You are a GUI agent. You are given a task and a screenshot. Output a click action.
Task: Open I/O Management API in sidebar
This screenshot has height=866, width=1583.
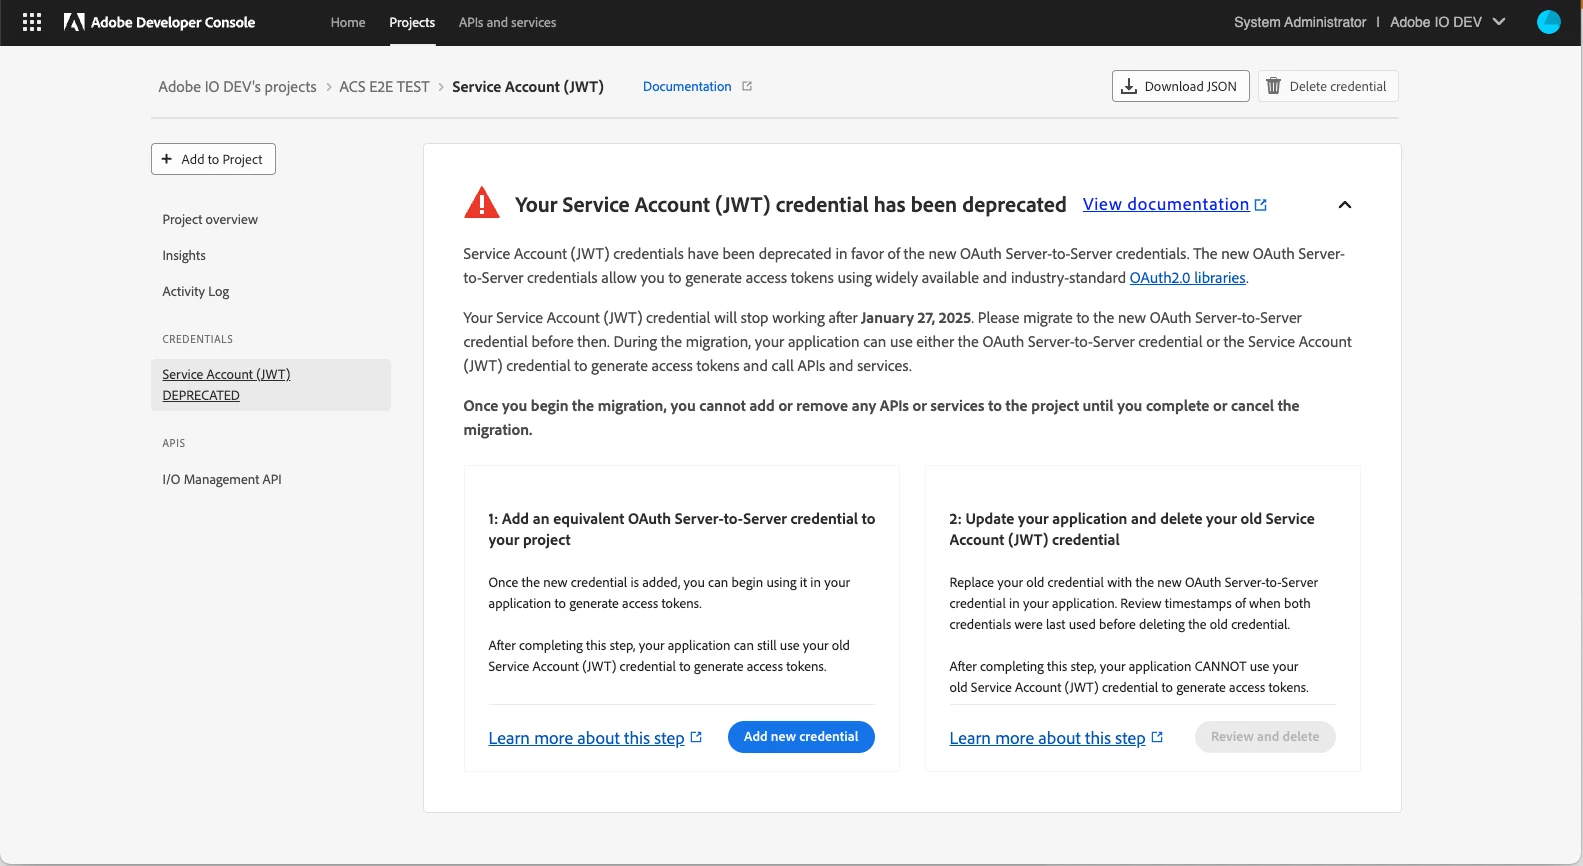(x=222, y=479)
